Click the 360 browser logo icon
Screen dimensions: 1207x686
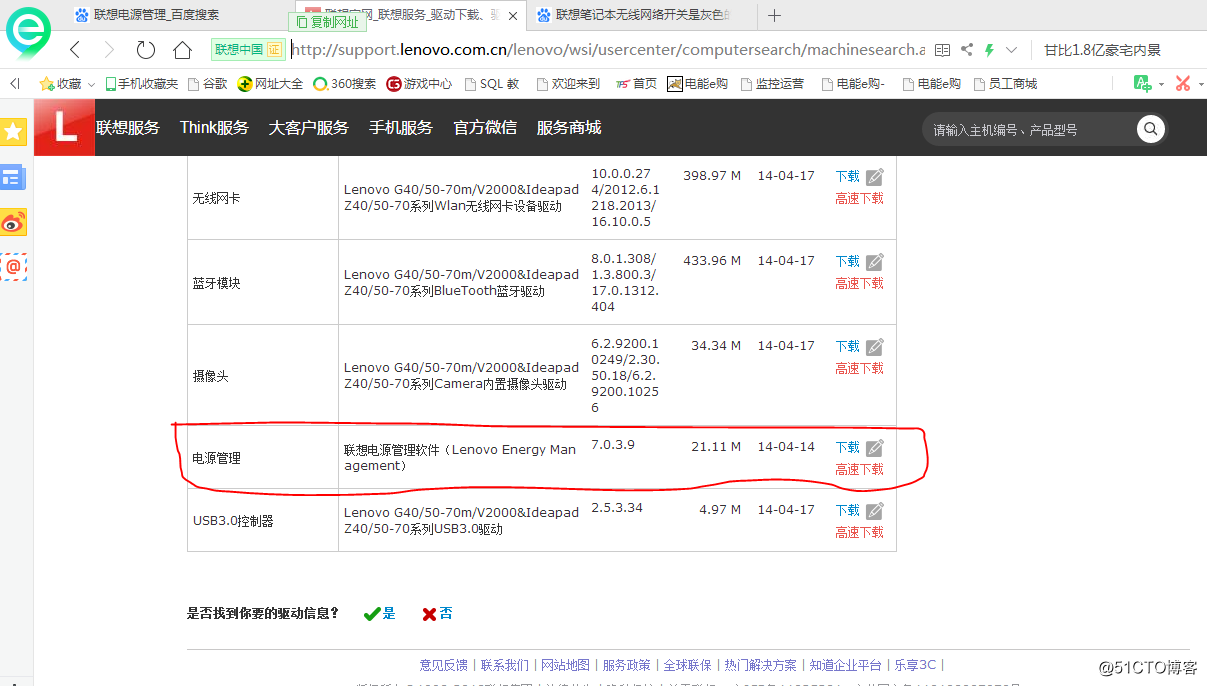28,32
